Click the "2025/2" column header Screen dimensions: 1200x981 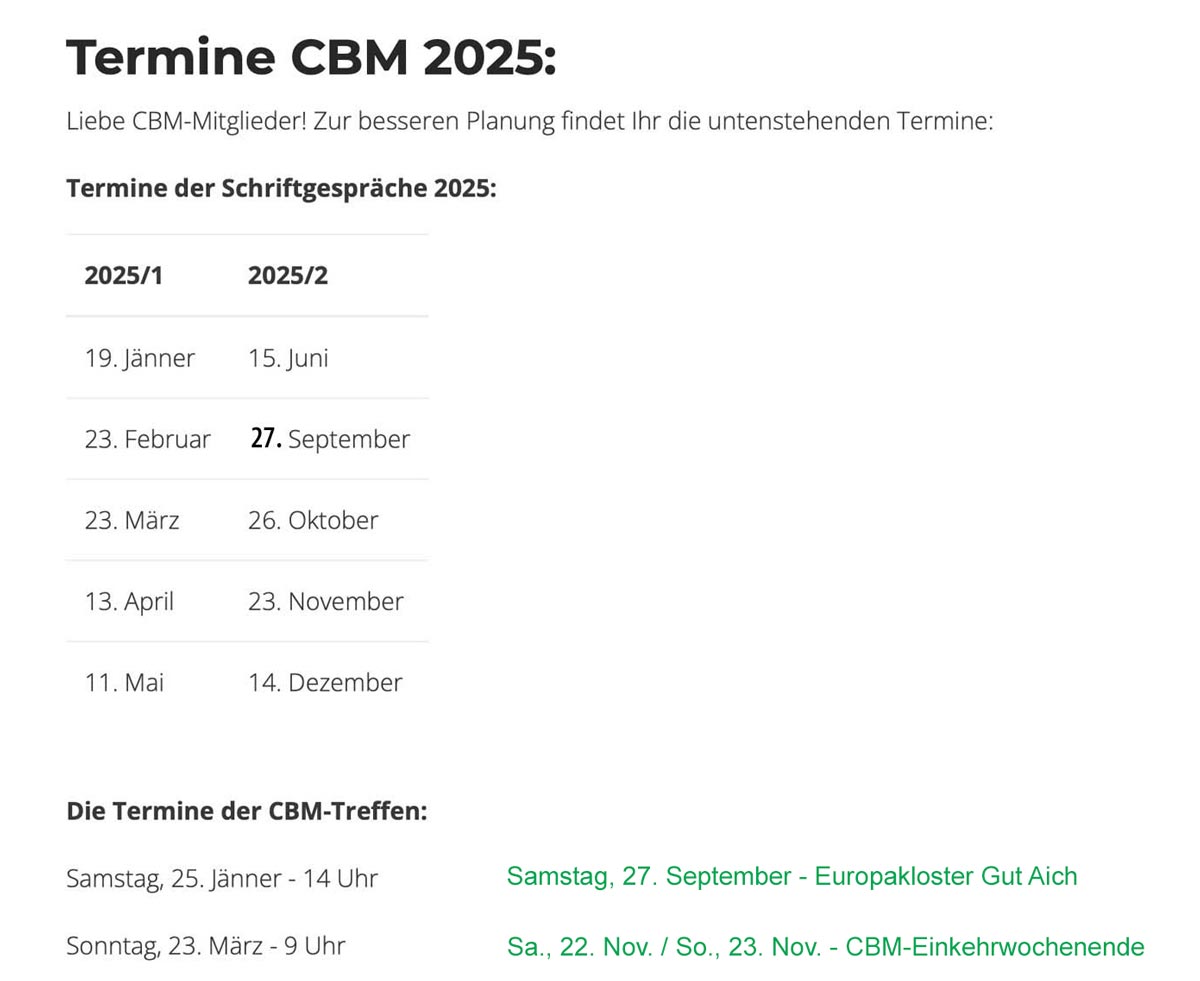288,276
